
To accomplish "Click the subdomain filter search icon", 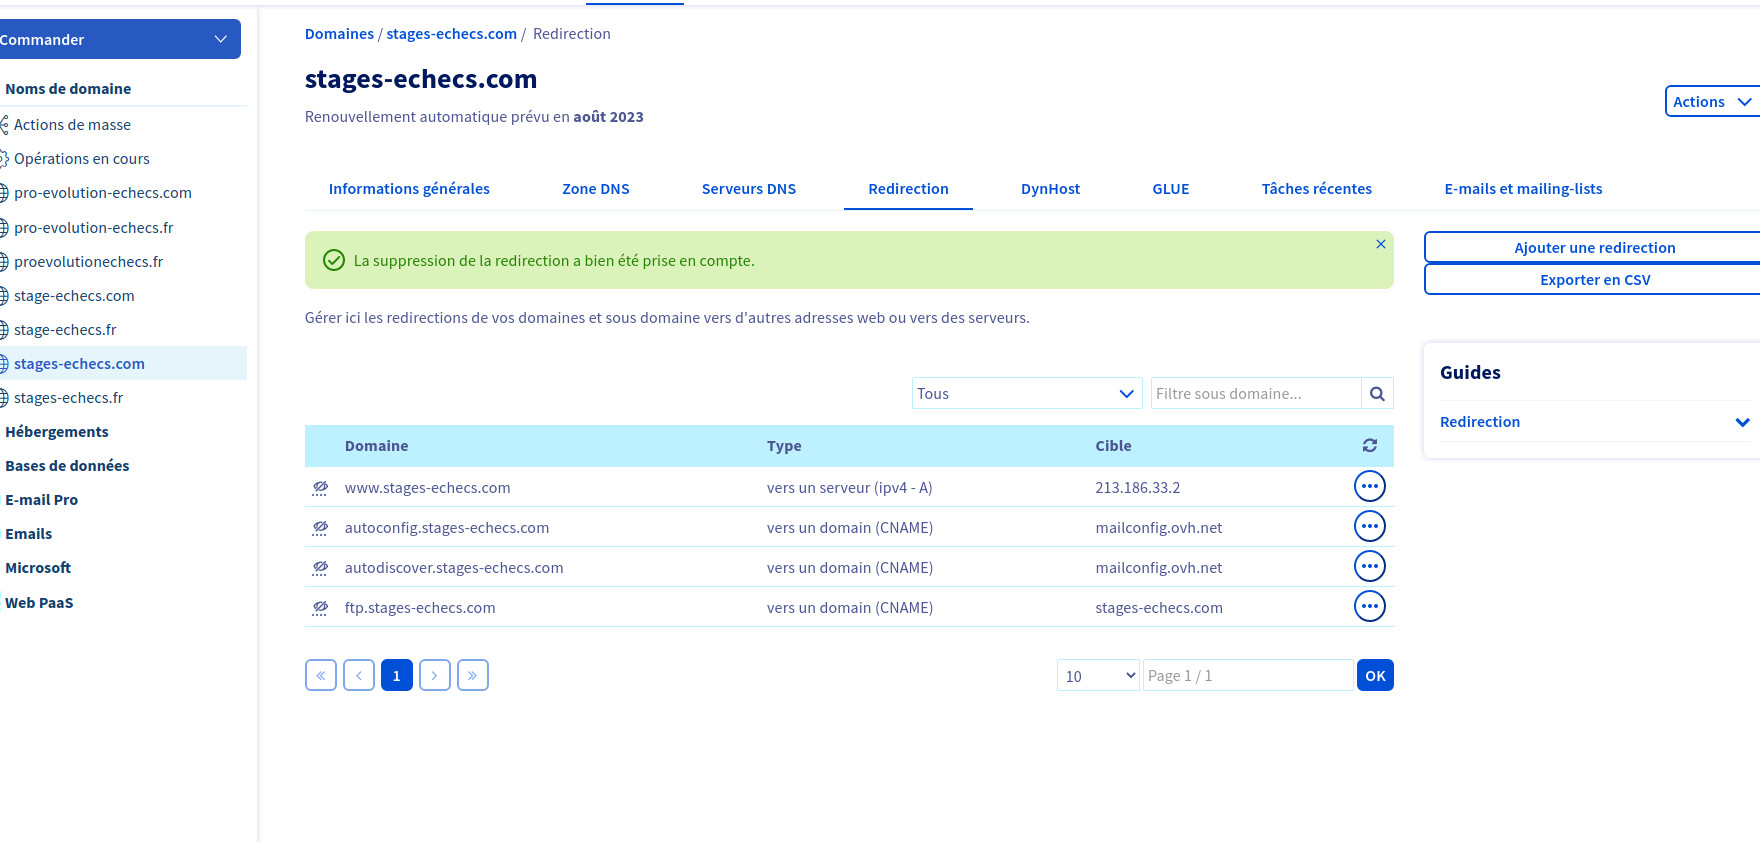I will (x=1377, y=394).
